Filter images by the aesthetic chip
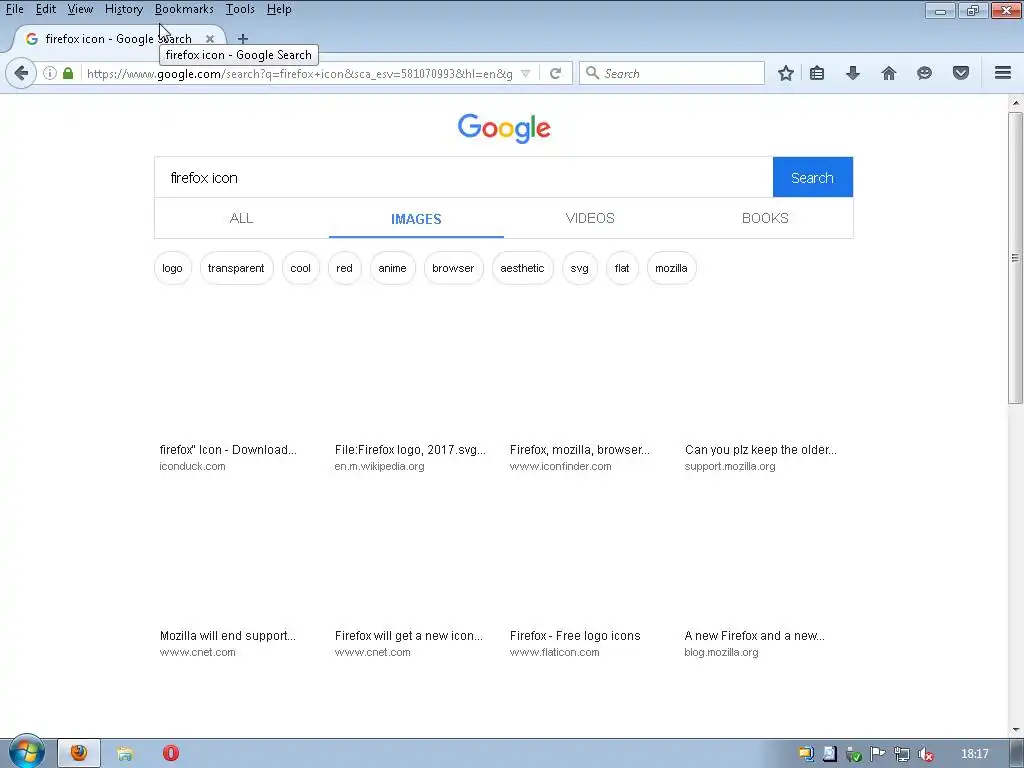The image size is (1024, 768). coord(522,268)
